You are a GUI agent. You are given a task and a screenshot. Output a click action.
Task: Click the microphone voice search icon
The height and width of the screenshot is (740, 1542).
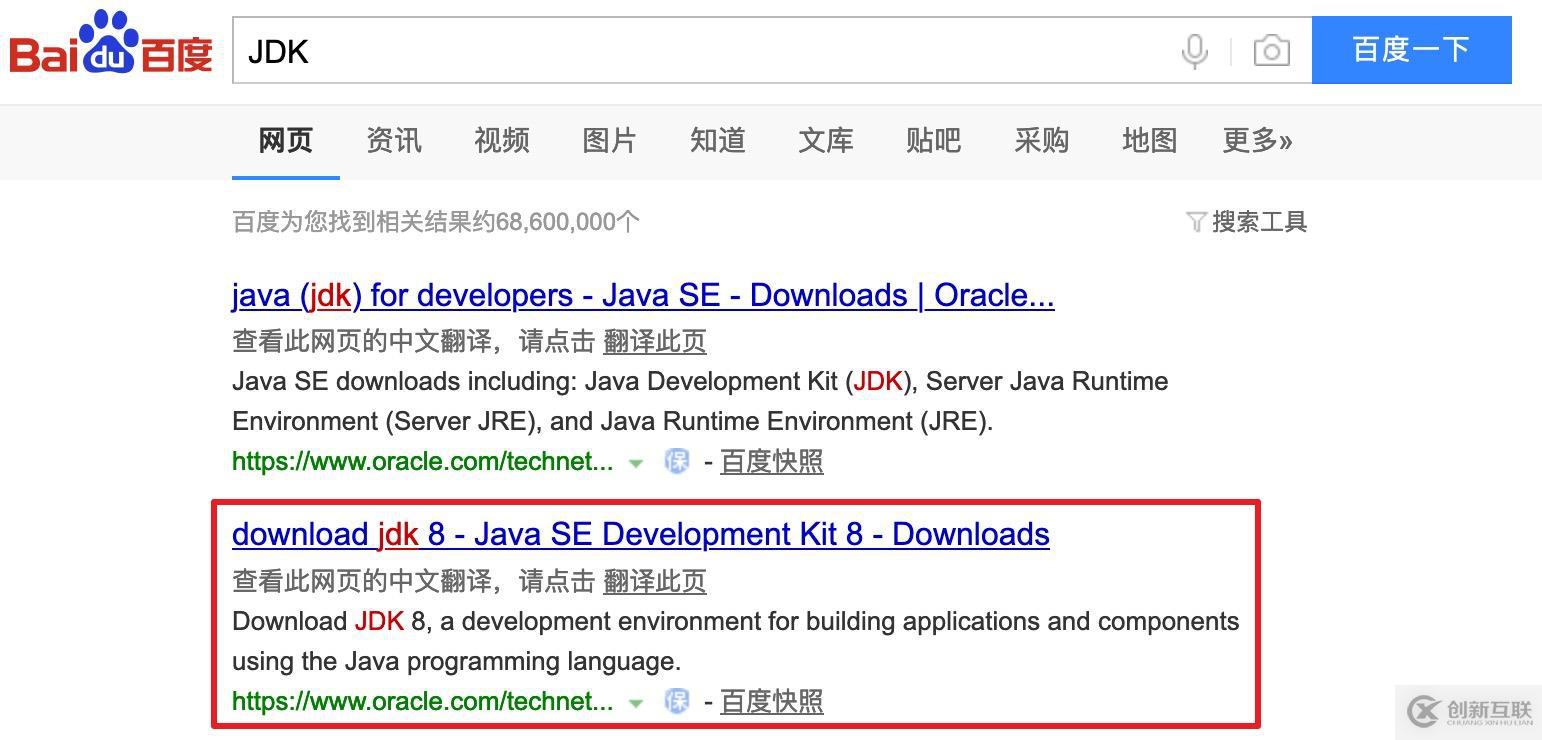[x=1194, y=50]
